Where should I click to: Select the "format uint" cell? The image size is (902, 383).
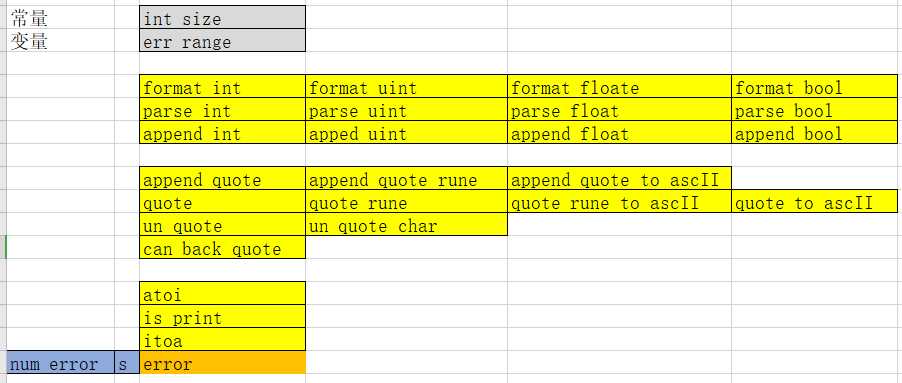(406, 86)
